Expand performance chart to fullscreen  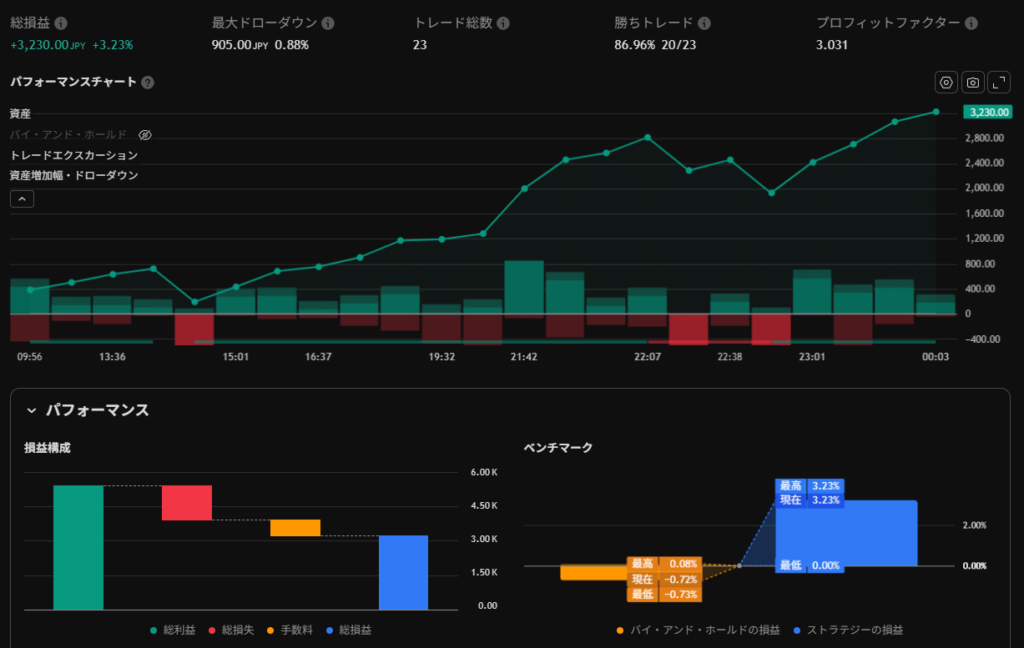coord(998,83)
